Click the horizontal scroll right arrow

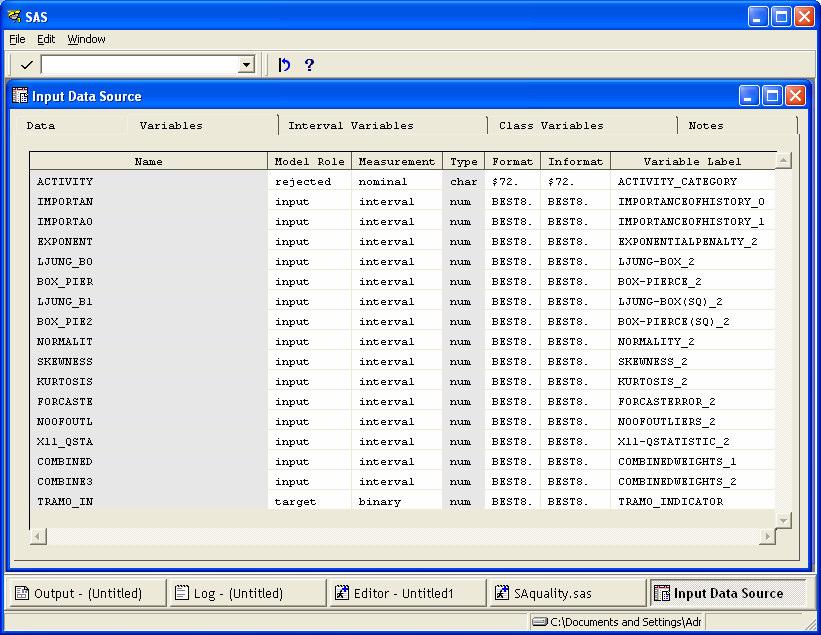pyautogui.click(x=768, y=536)
